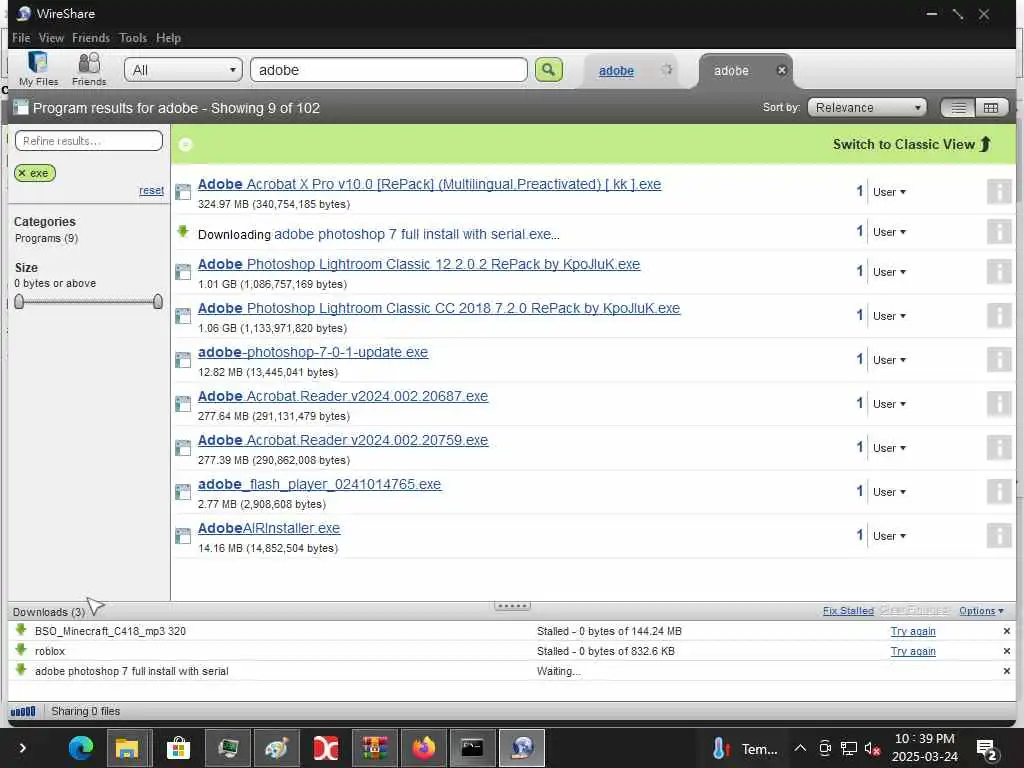Open My Files library icon
Screen dimensions: 1024x768
click(38, 69)
